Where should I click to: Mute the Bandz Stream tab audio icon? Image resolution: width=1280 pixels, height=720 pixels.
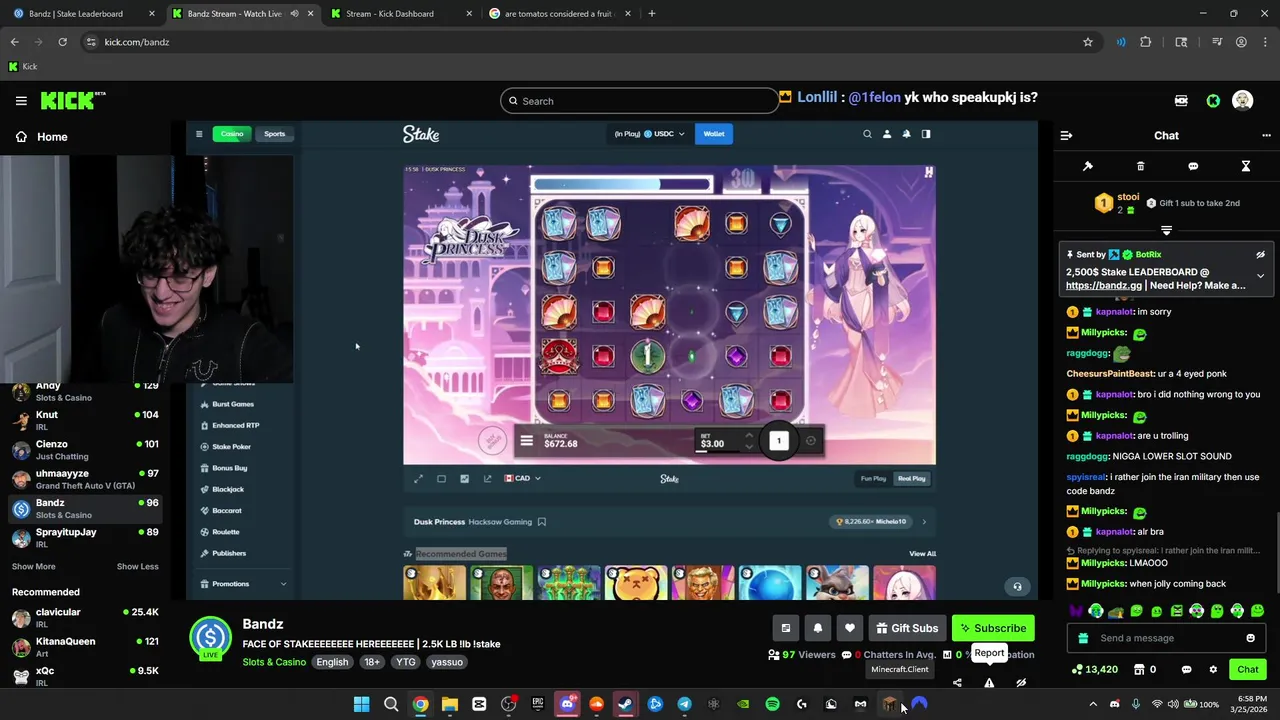pos(294,14)
